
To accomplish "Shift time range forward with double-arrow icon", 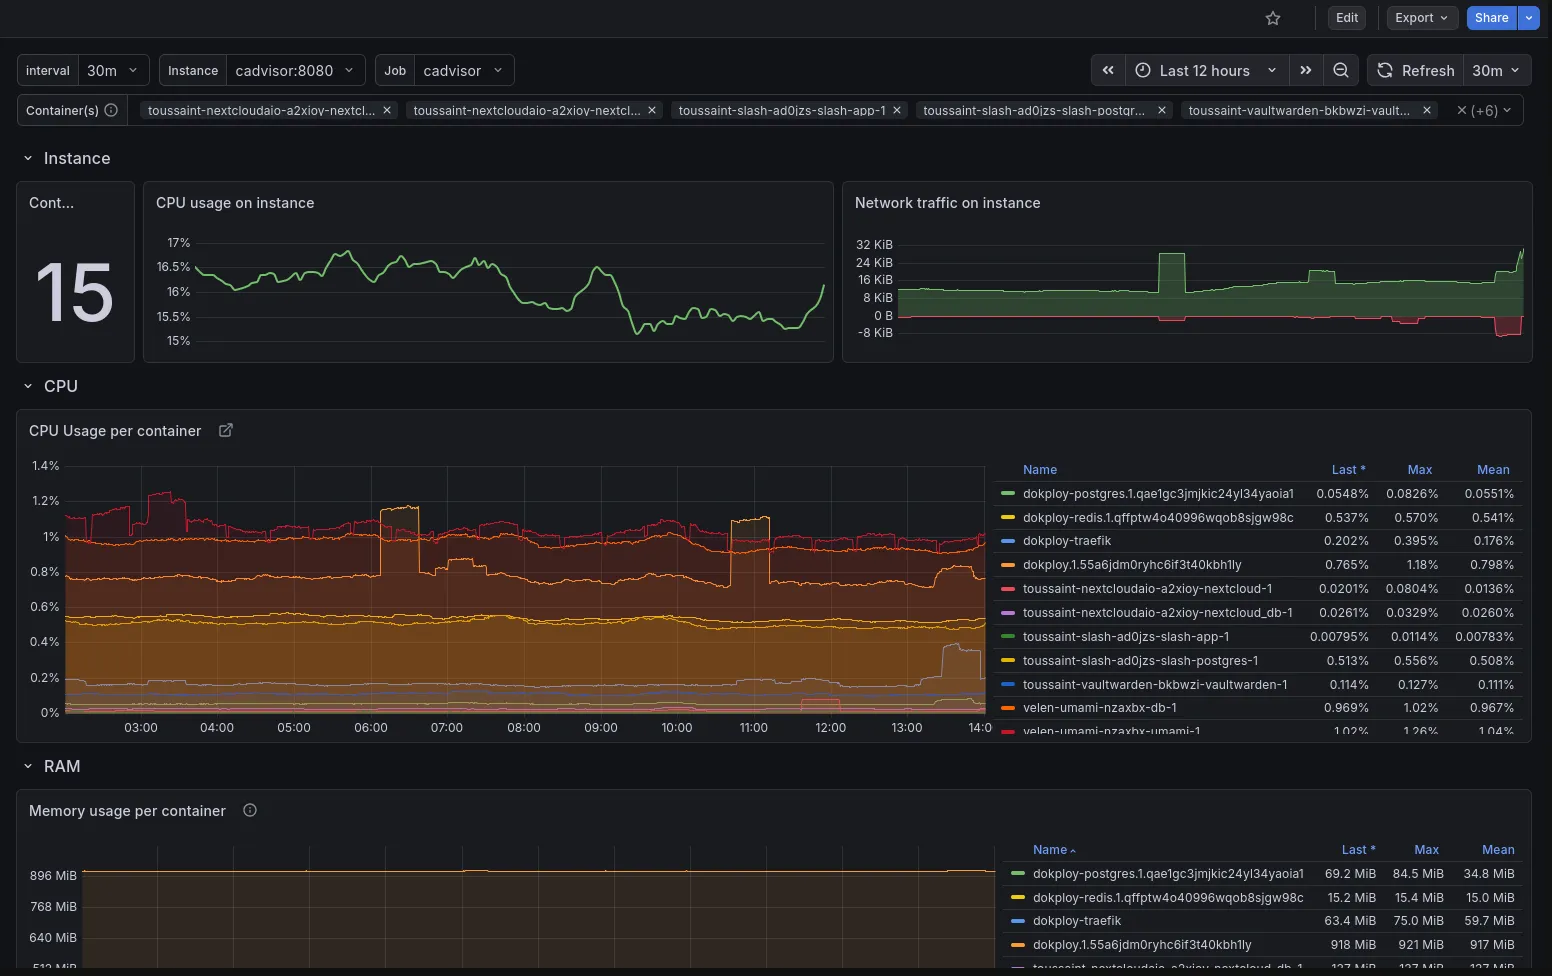I will (x=1306, y=70).
